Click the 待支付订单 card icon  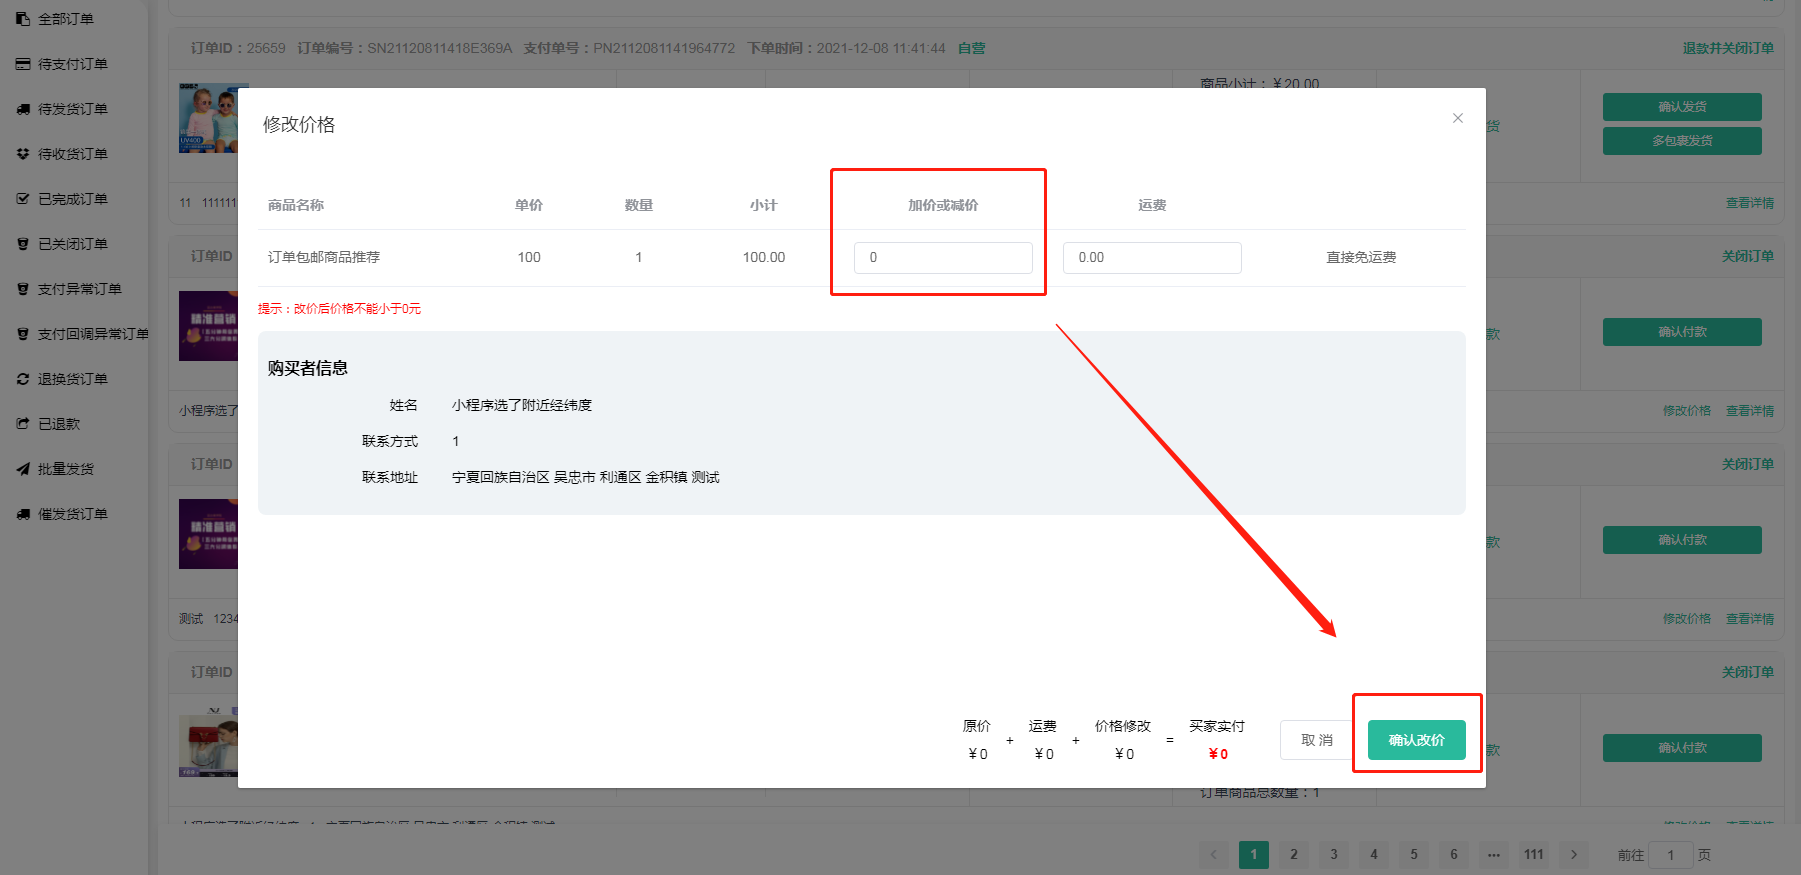click(23, 64)
